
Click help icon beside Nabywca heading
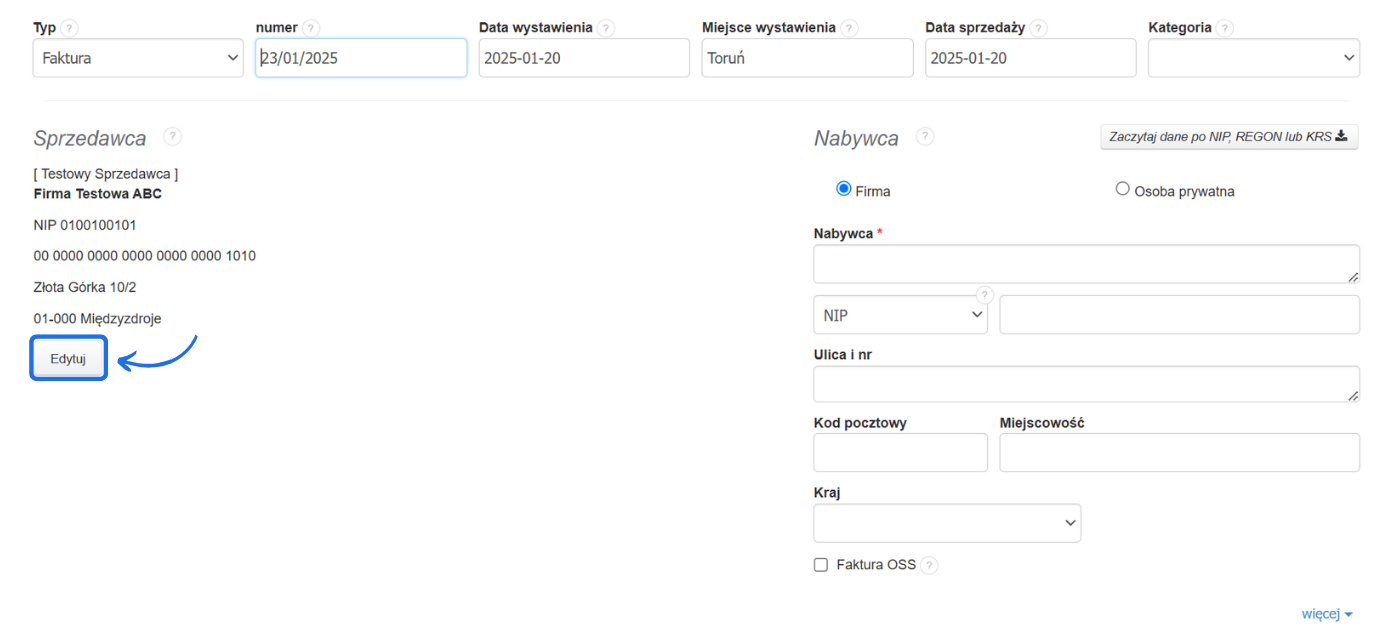pos(925,137)
